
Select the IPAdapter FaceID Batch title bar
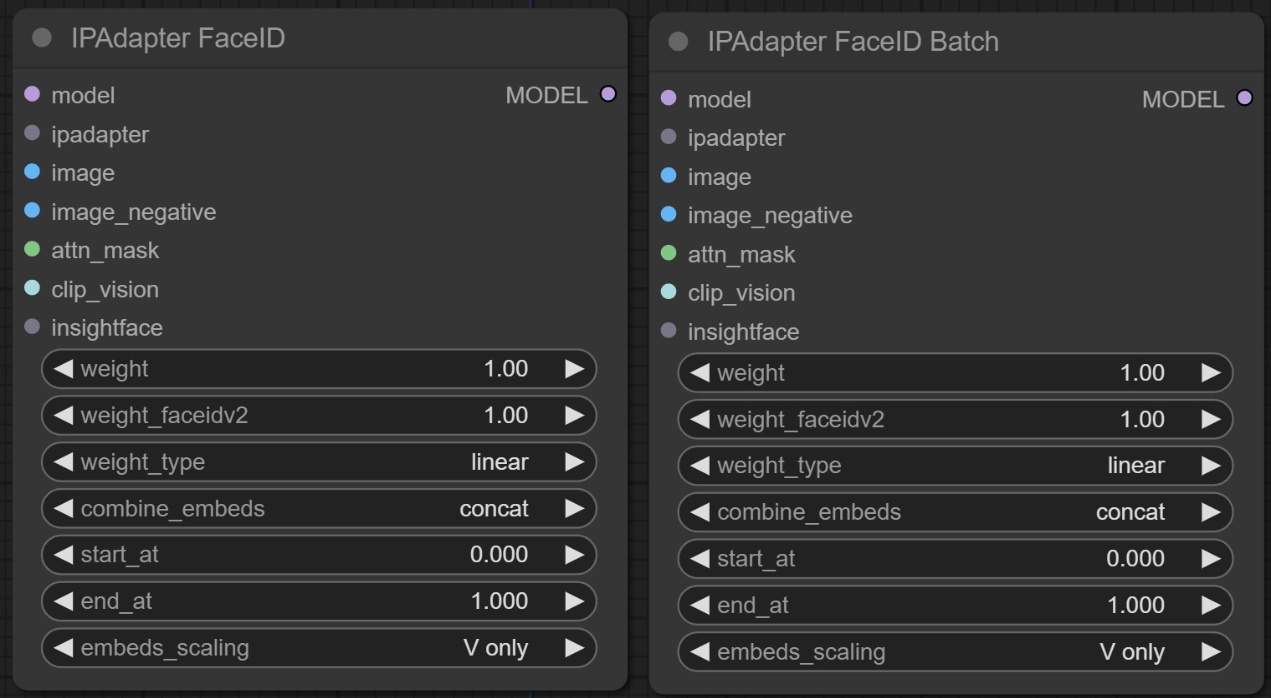900,42
